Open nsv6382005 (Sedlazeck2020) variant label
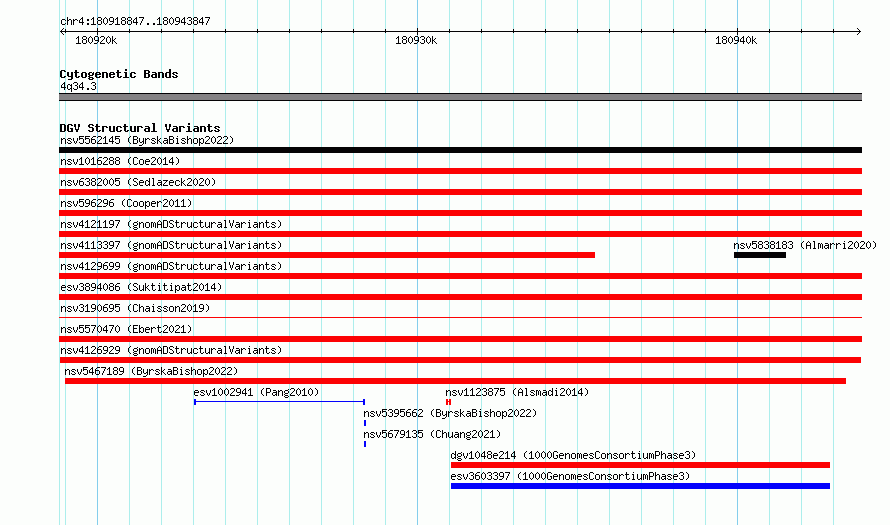Screen dimensions: 890x525 pos(138,182)
